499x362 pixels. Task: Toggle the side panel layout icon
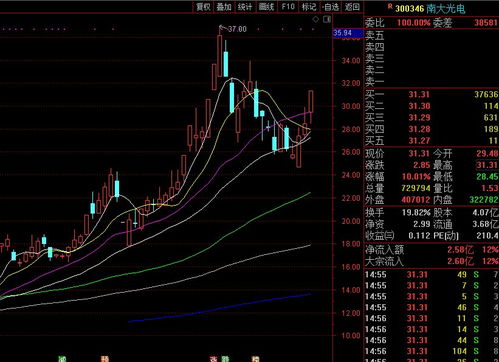[327, 20]
